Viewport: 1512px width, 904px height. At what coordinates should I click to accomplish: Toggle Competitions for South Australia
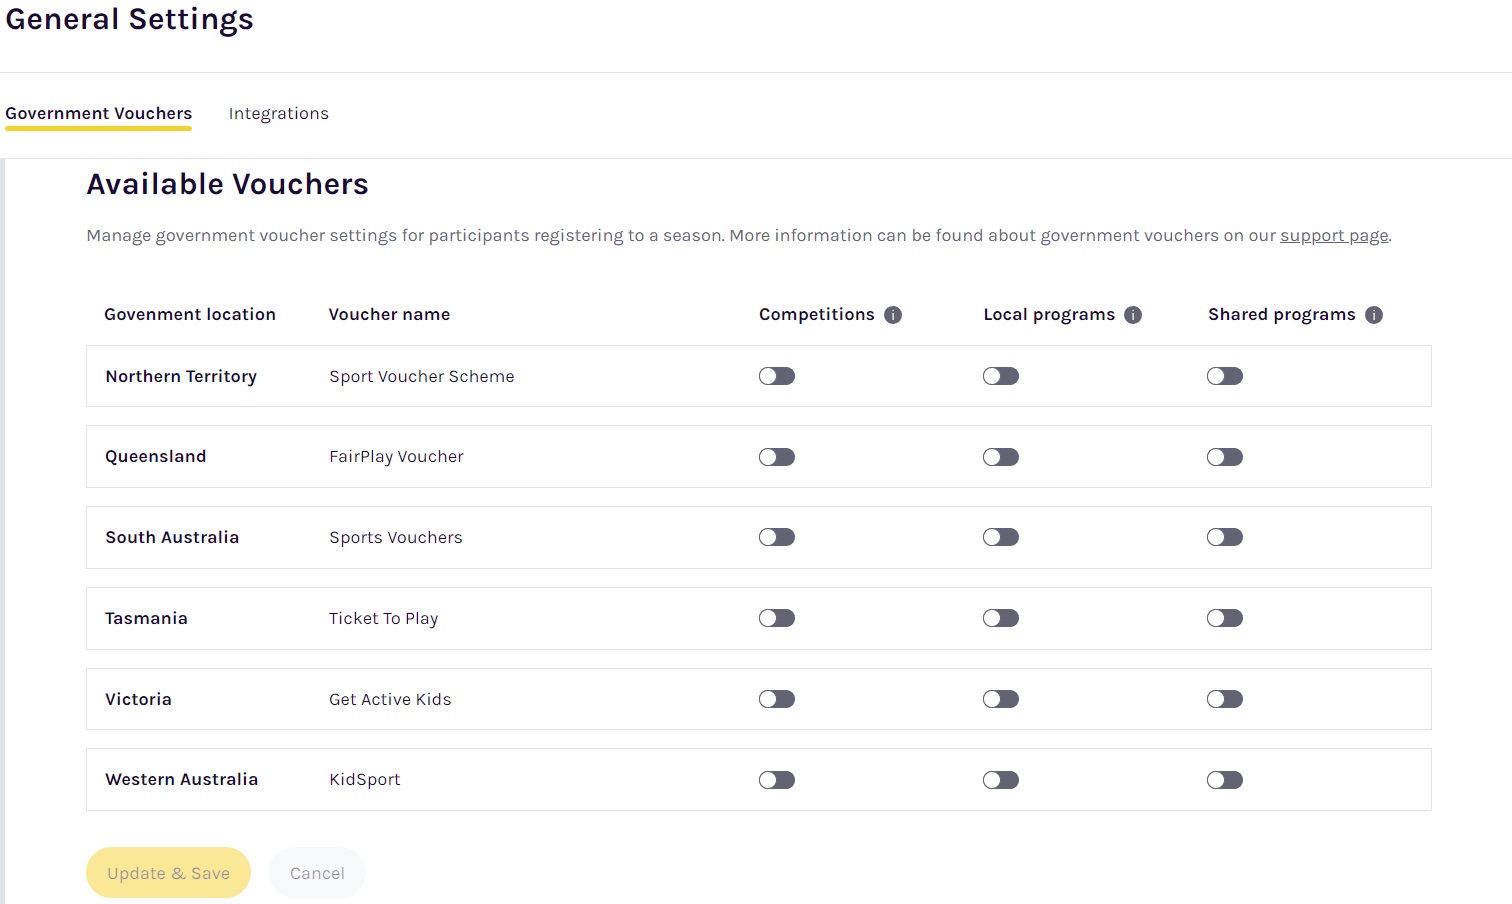[x=776, y=537]
